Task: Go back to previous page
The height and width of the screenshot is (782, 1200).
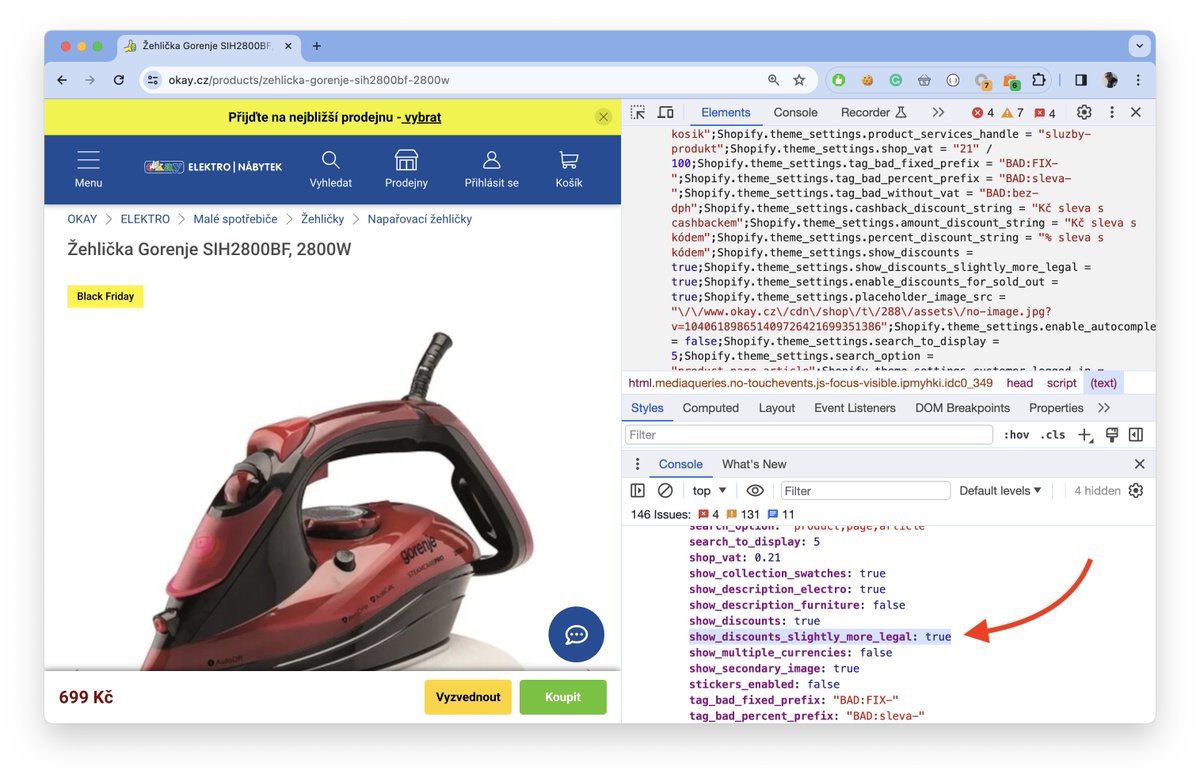Action: click(x=62, y=80)
